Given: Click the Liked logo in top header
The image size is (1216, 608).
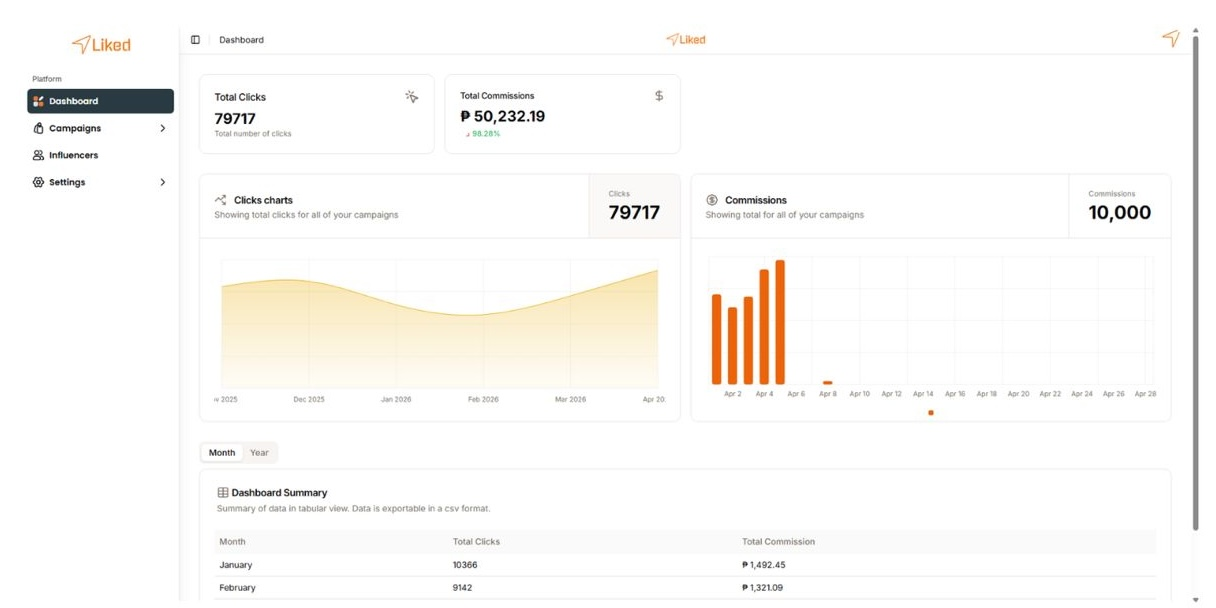Looking at the screenshot, I should pyautogui.click(x=686, y=40).
